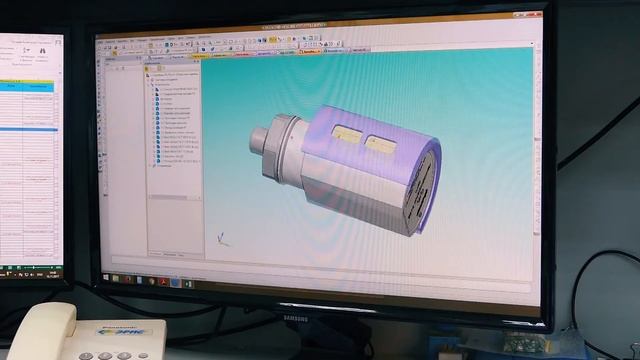Click the coordinate axes symbol in the viewport
The width and height of the screenshot is (640, 360).
click(x=222, y=240)
